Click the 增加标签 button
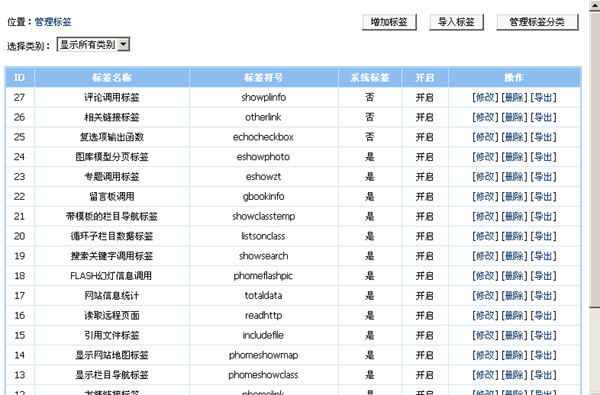 tap(389, 22)
